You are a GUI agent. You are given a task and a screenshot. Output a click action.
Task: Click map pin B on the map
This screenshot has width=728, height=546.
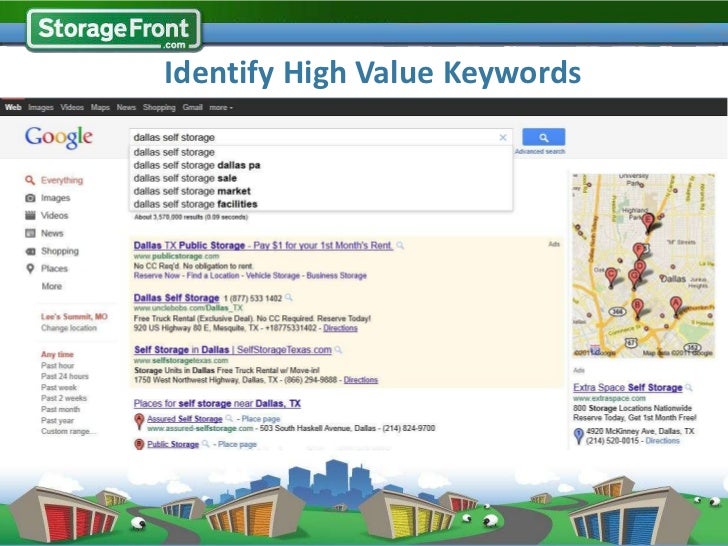point(637,308)
